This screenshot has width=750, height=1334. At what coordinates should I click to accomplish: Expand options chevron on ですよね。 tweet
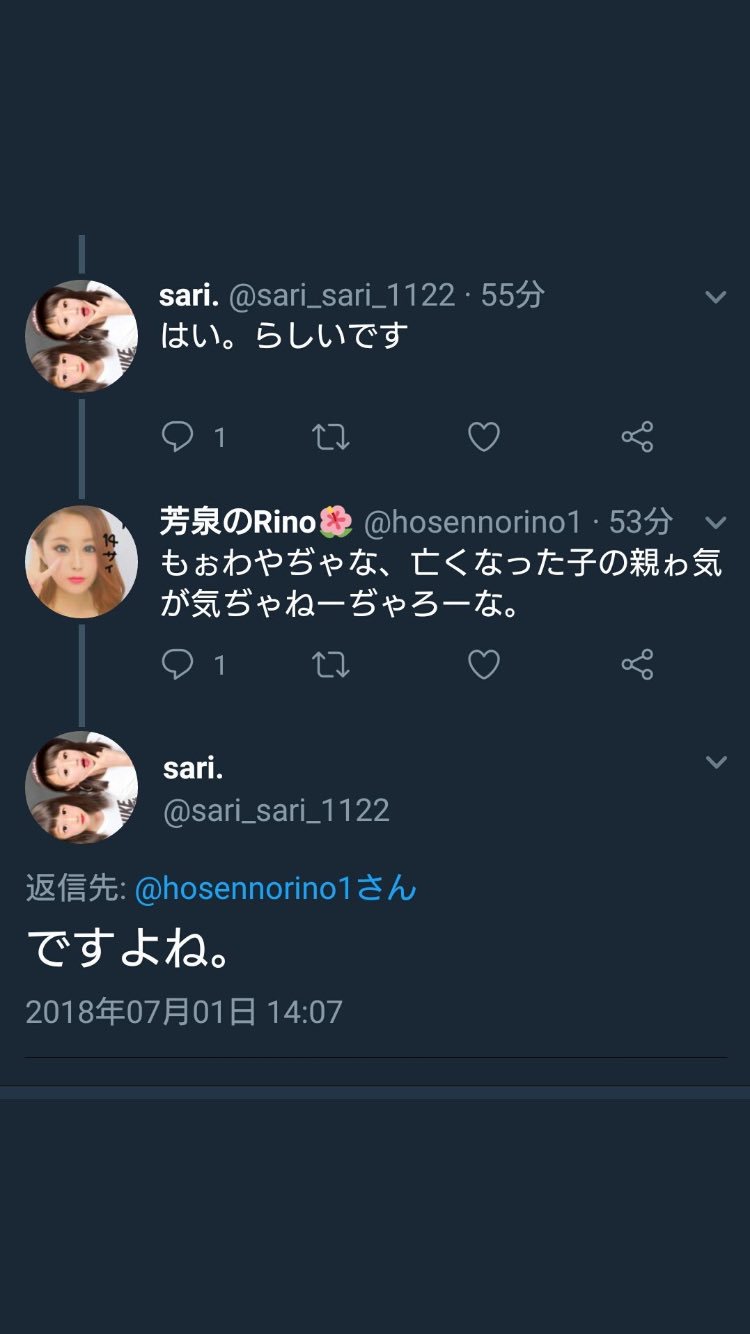(x=716, y=762)
